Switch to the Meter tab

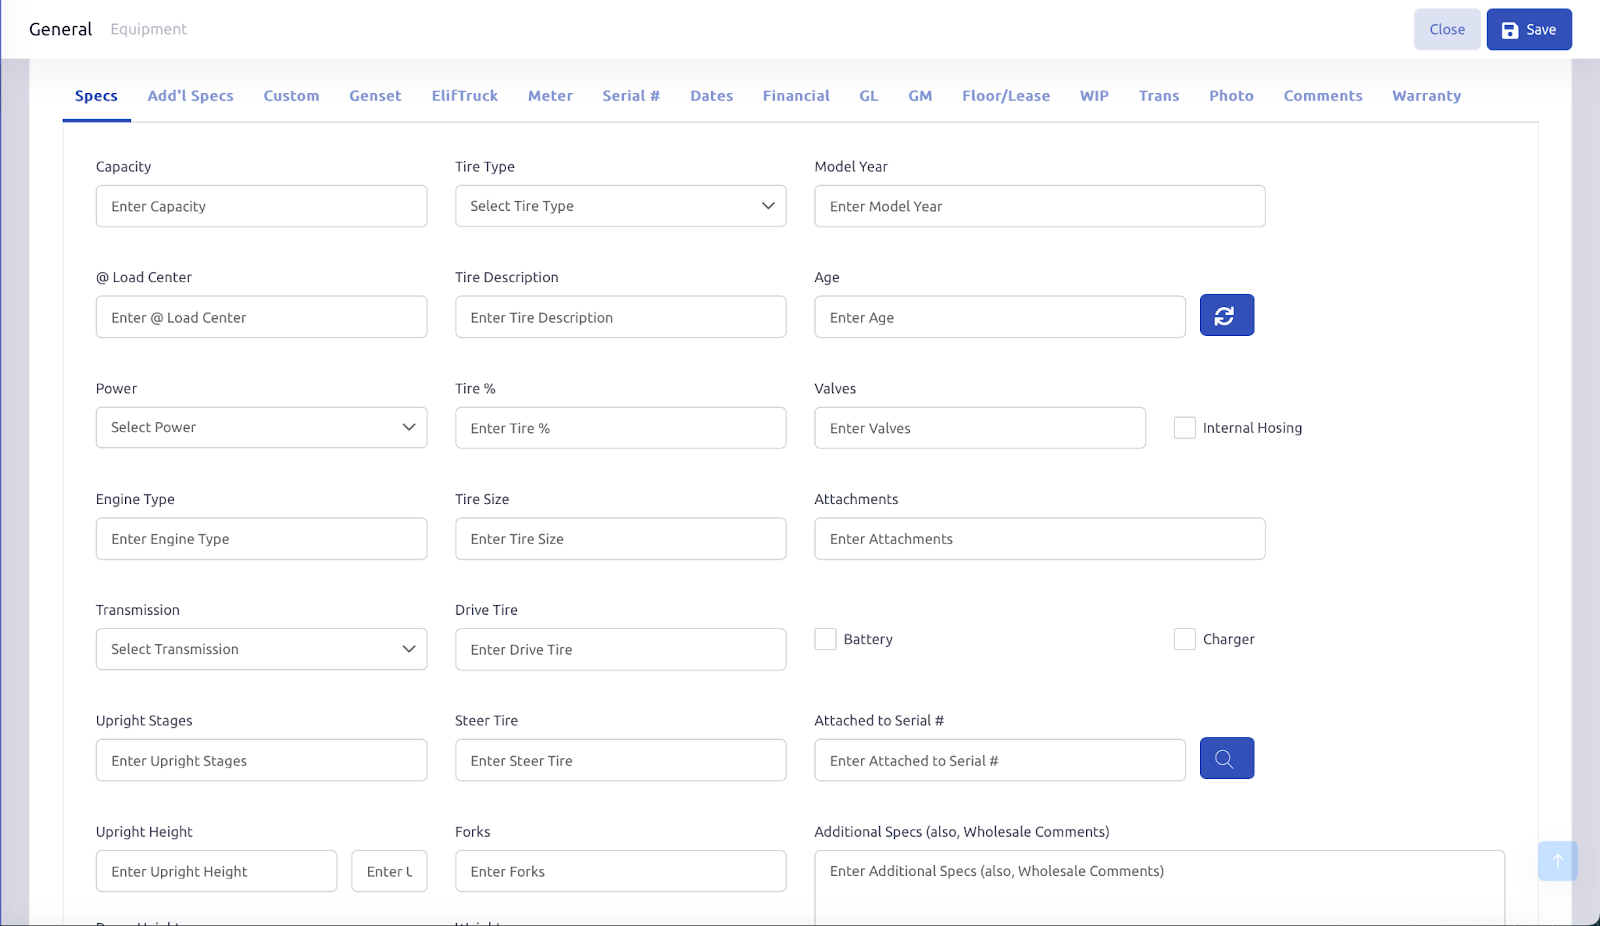click(x=550, y=96)
